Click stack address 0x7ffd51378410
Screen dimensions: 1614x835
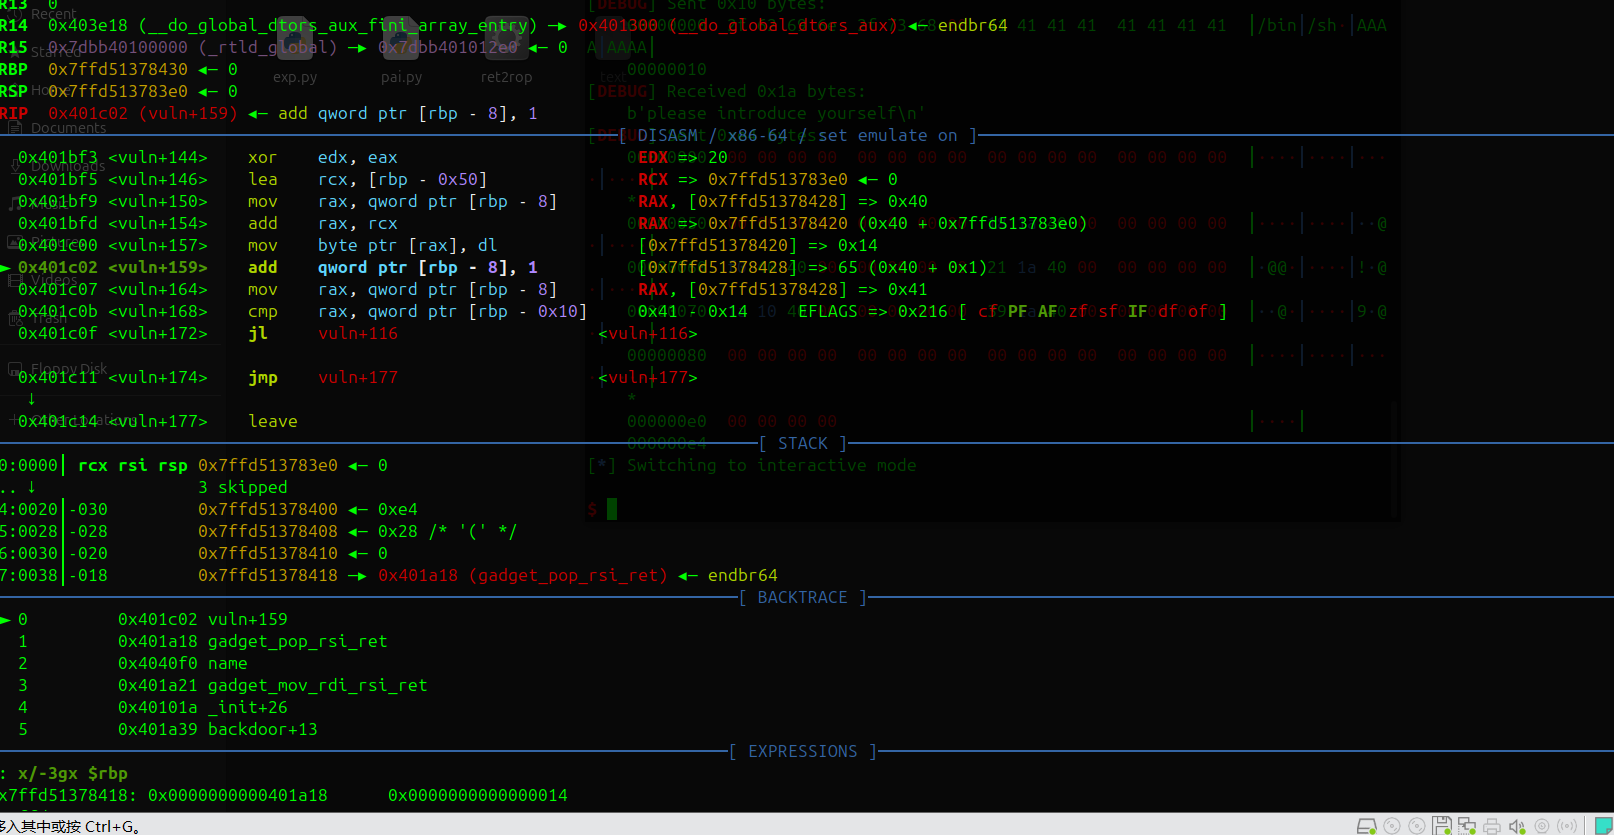[268, 553]
